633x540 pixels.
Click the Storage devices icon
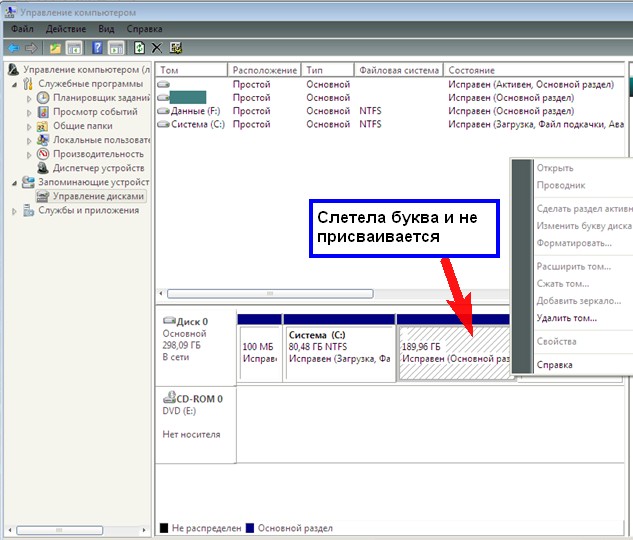point(28,182)
